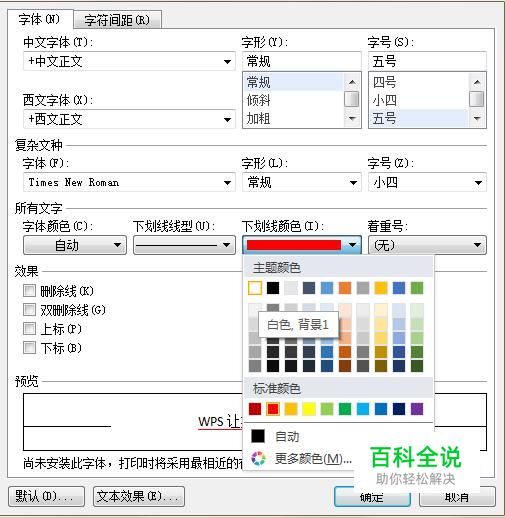The image size is (505, 518).
Task: Choose light green standard color
Action: pyautogui.click(x=327, y=409)
